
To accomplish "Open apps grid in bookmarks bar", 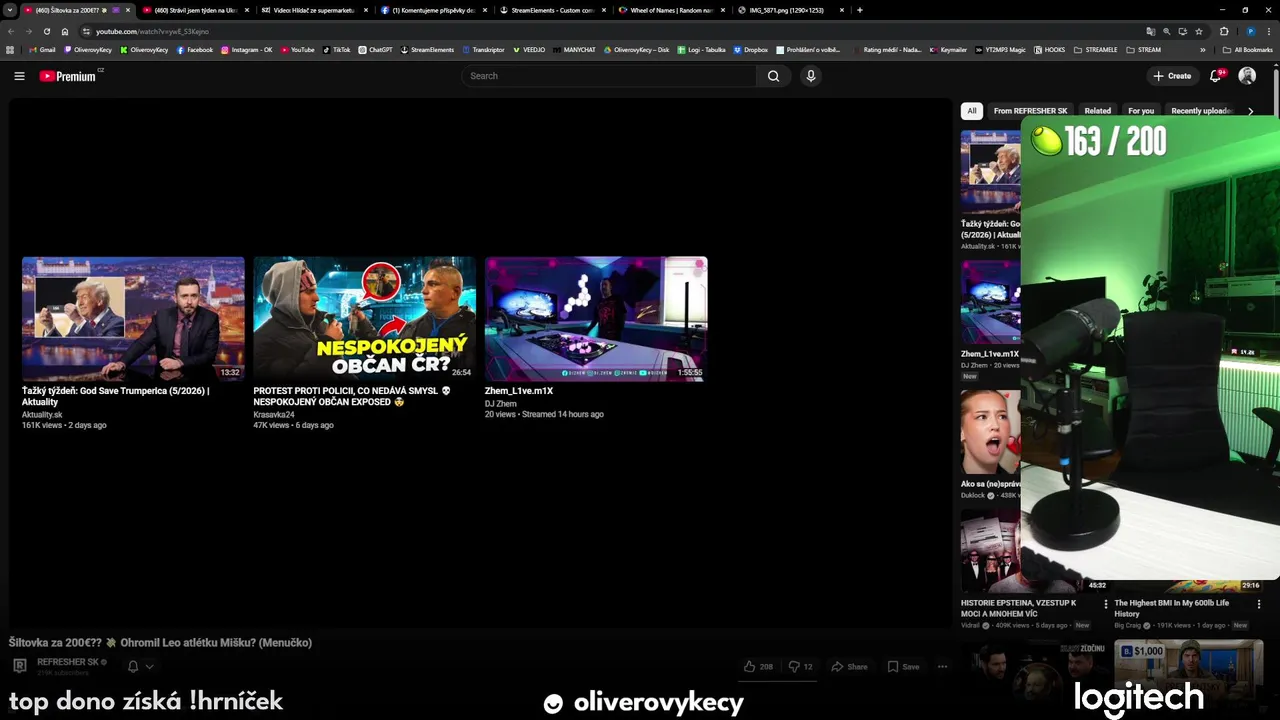I will click(11, 49).
